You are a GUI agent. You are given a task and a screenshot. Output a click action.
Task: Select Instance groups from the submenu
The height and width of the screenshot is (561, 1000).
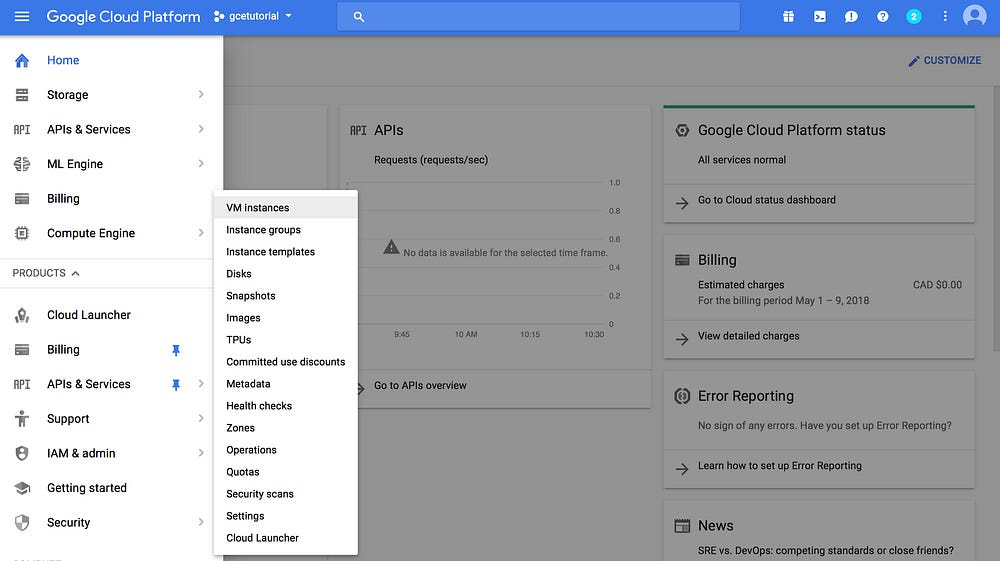click(x=286, y=230)
